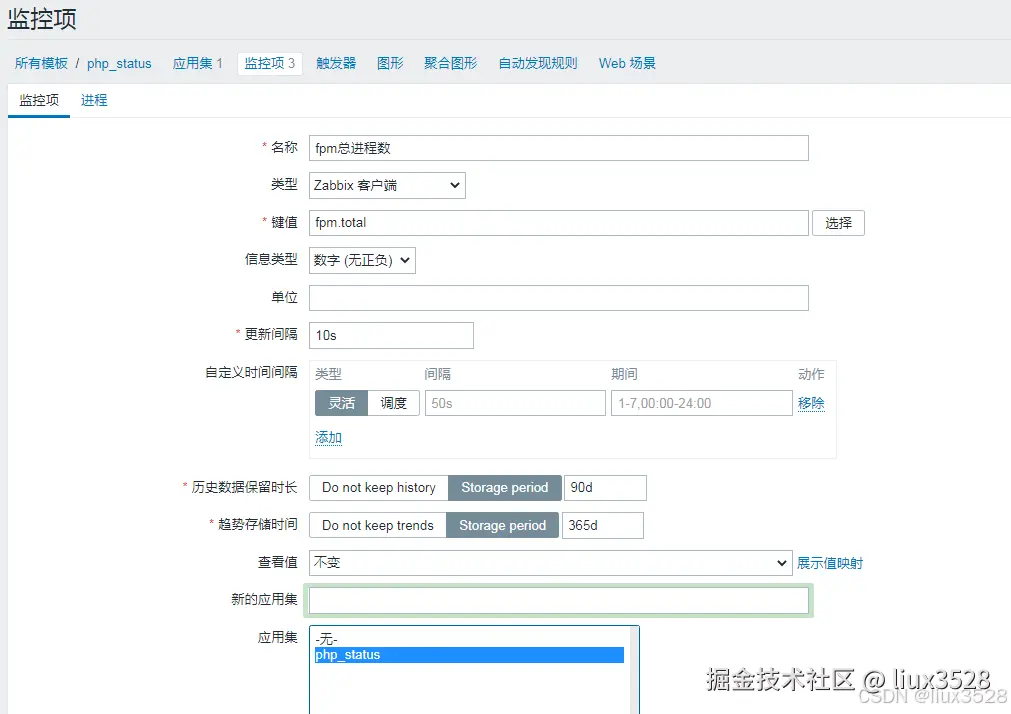
Task: Click the 间隔 field with 50s placeholder
Action: point(515,403)
